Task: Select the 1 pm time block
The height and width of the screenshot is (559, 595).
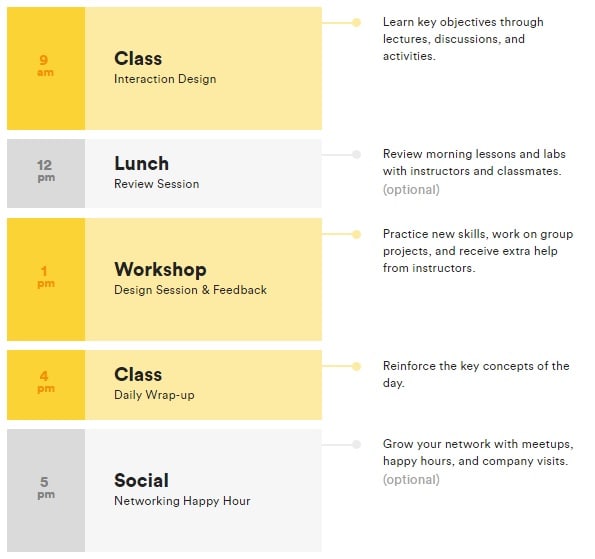Action: 46,279
